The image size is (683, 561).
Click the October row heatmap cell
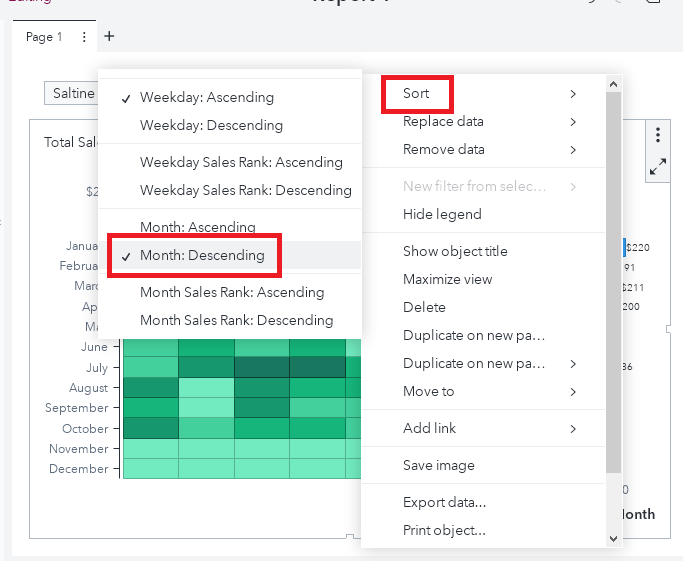(x=150, y=428)
